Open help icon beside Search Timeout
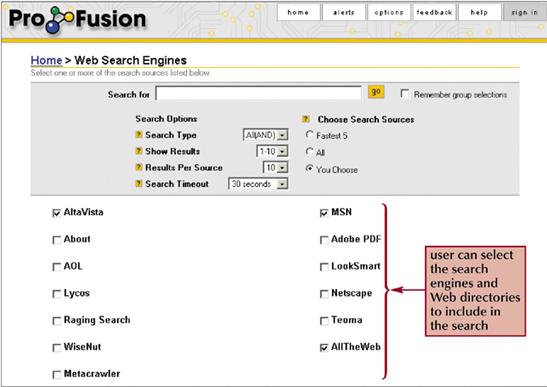The height and width of the screenshot is (387, 547). tap(139, 183)
